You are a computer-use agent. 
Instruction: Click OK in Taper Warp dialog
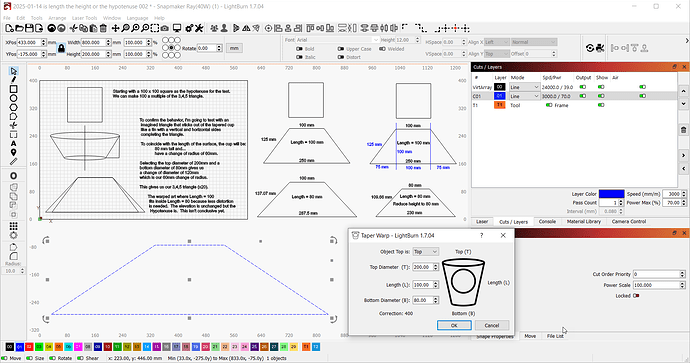click(x=454, y=326)
